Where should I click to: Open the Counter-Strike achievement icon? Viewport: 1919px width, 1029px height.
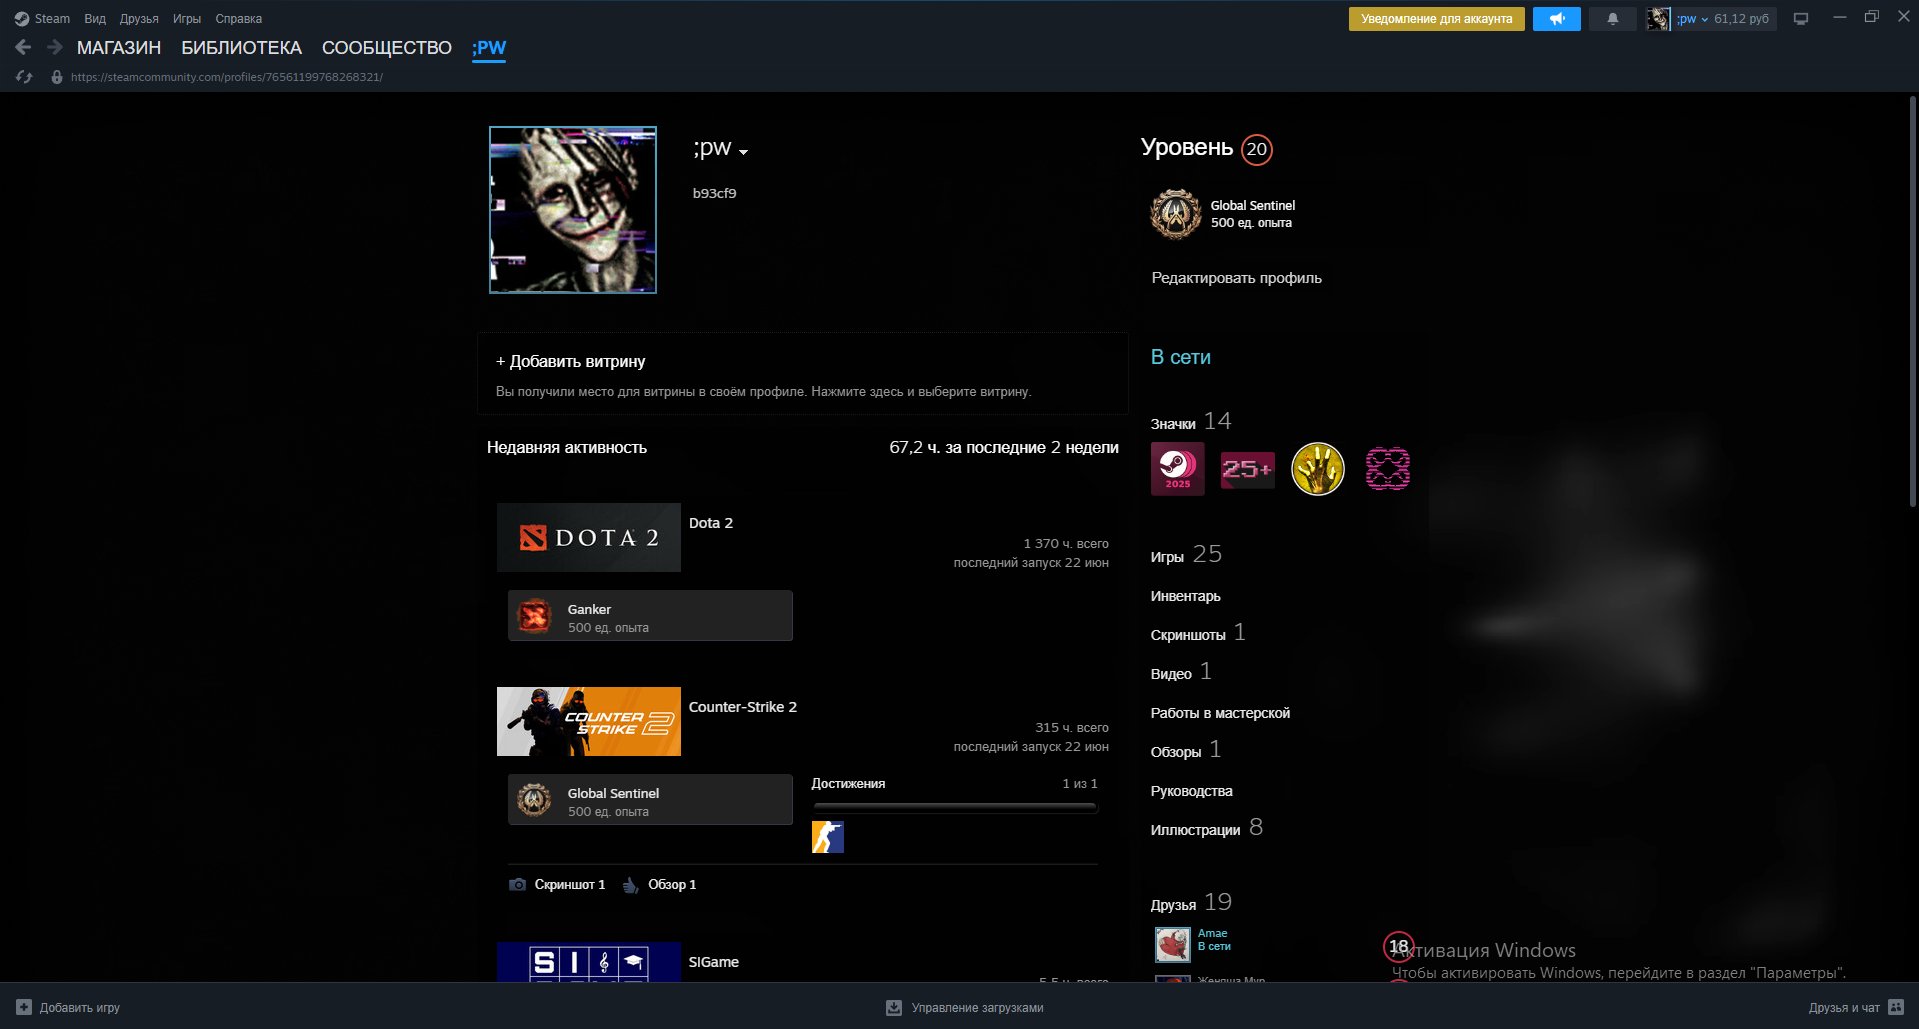828,837
